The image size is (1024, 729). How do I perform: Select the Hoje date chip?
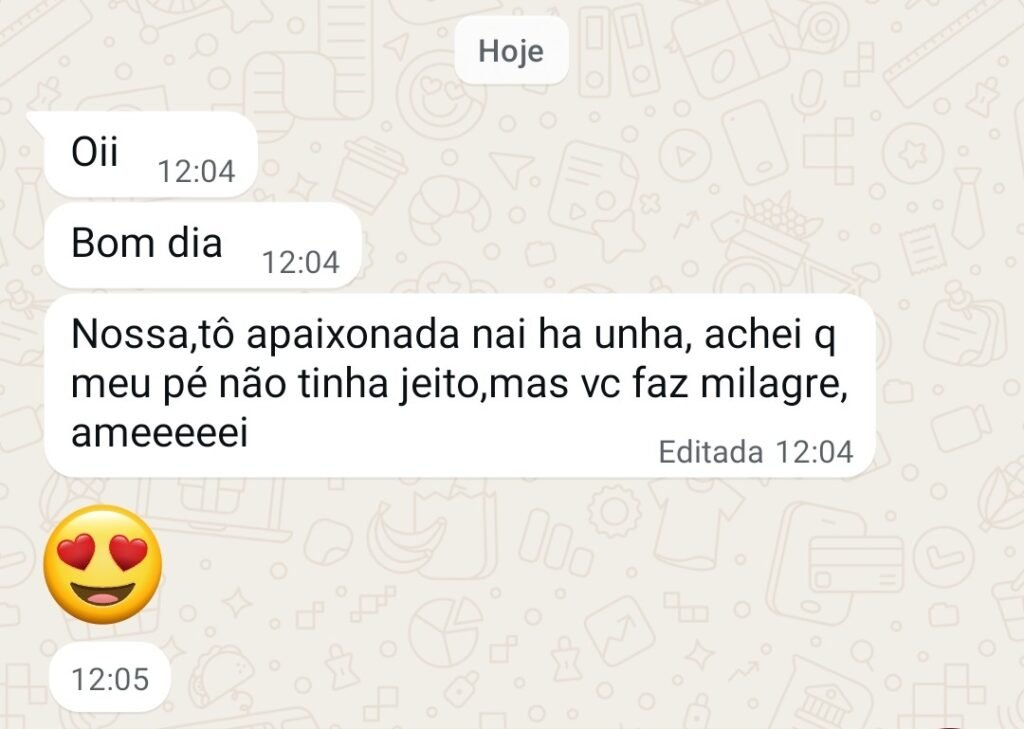(511, 50)
